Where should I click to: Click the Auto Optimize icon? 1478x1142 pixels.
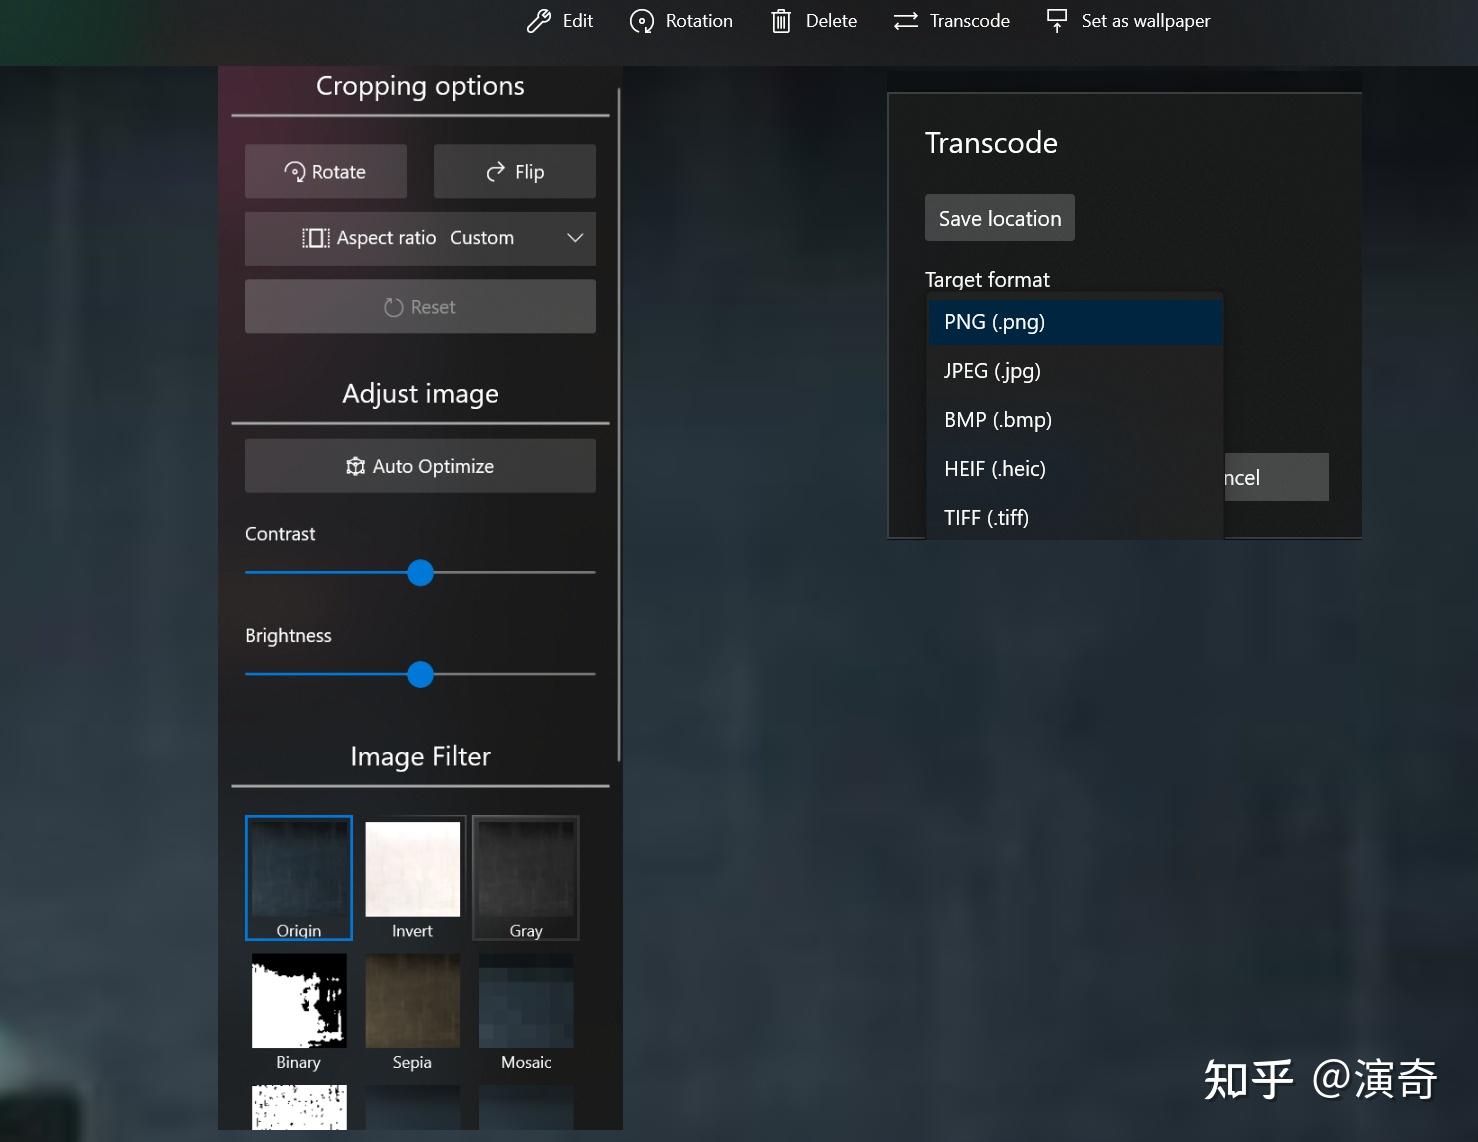(356, 465)
